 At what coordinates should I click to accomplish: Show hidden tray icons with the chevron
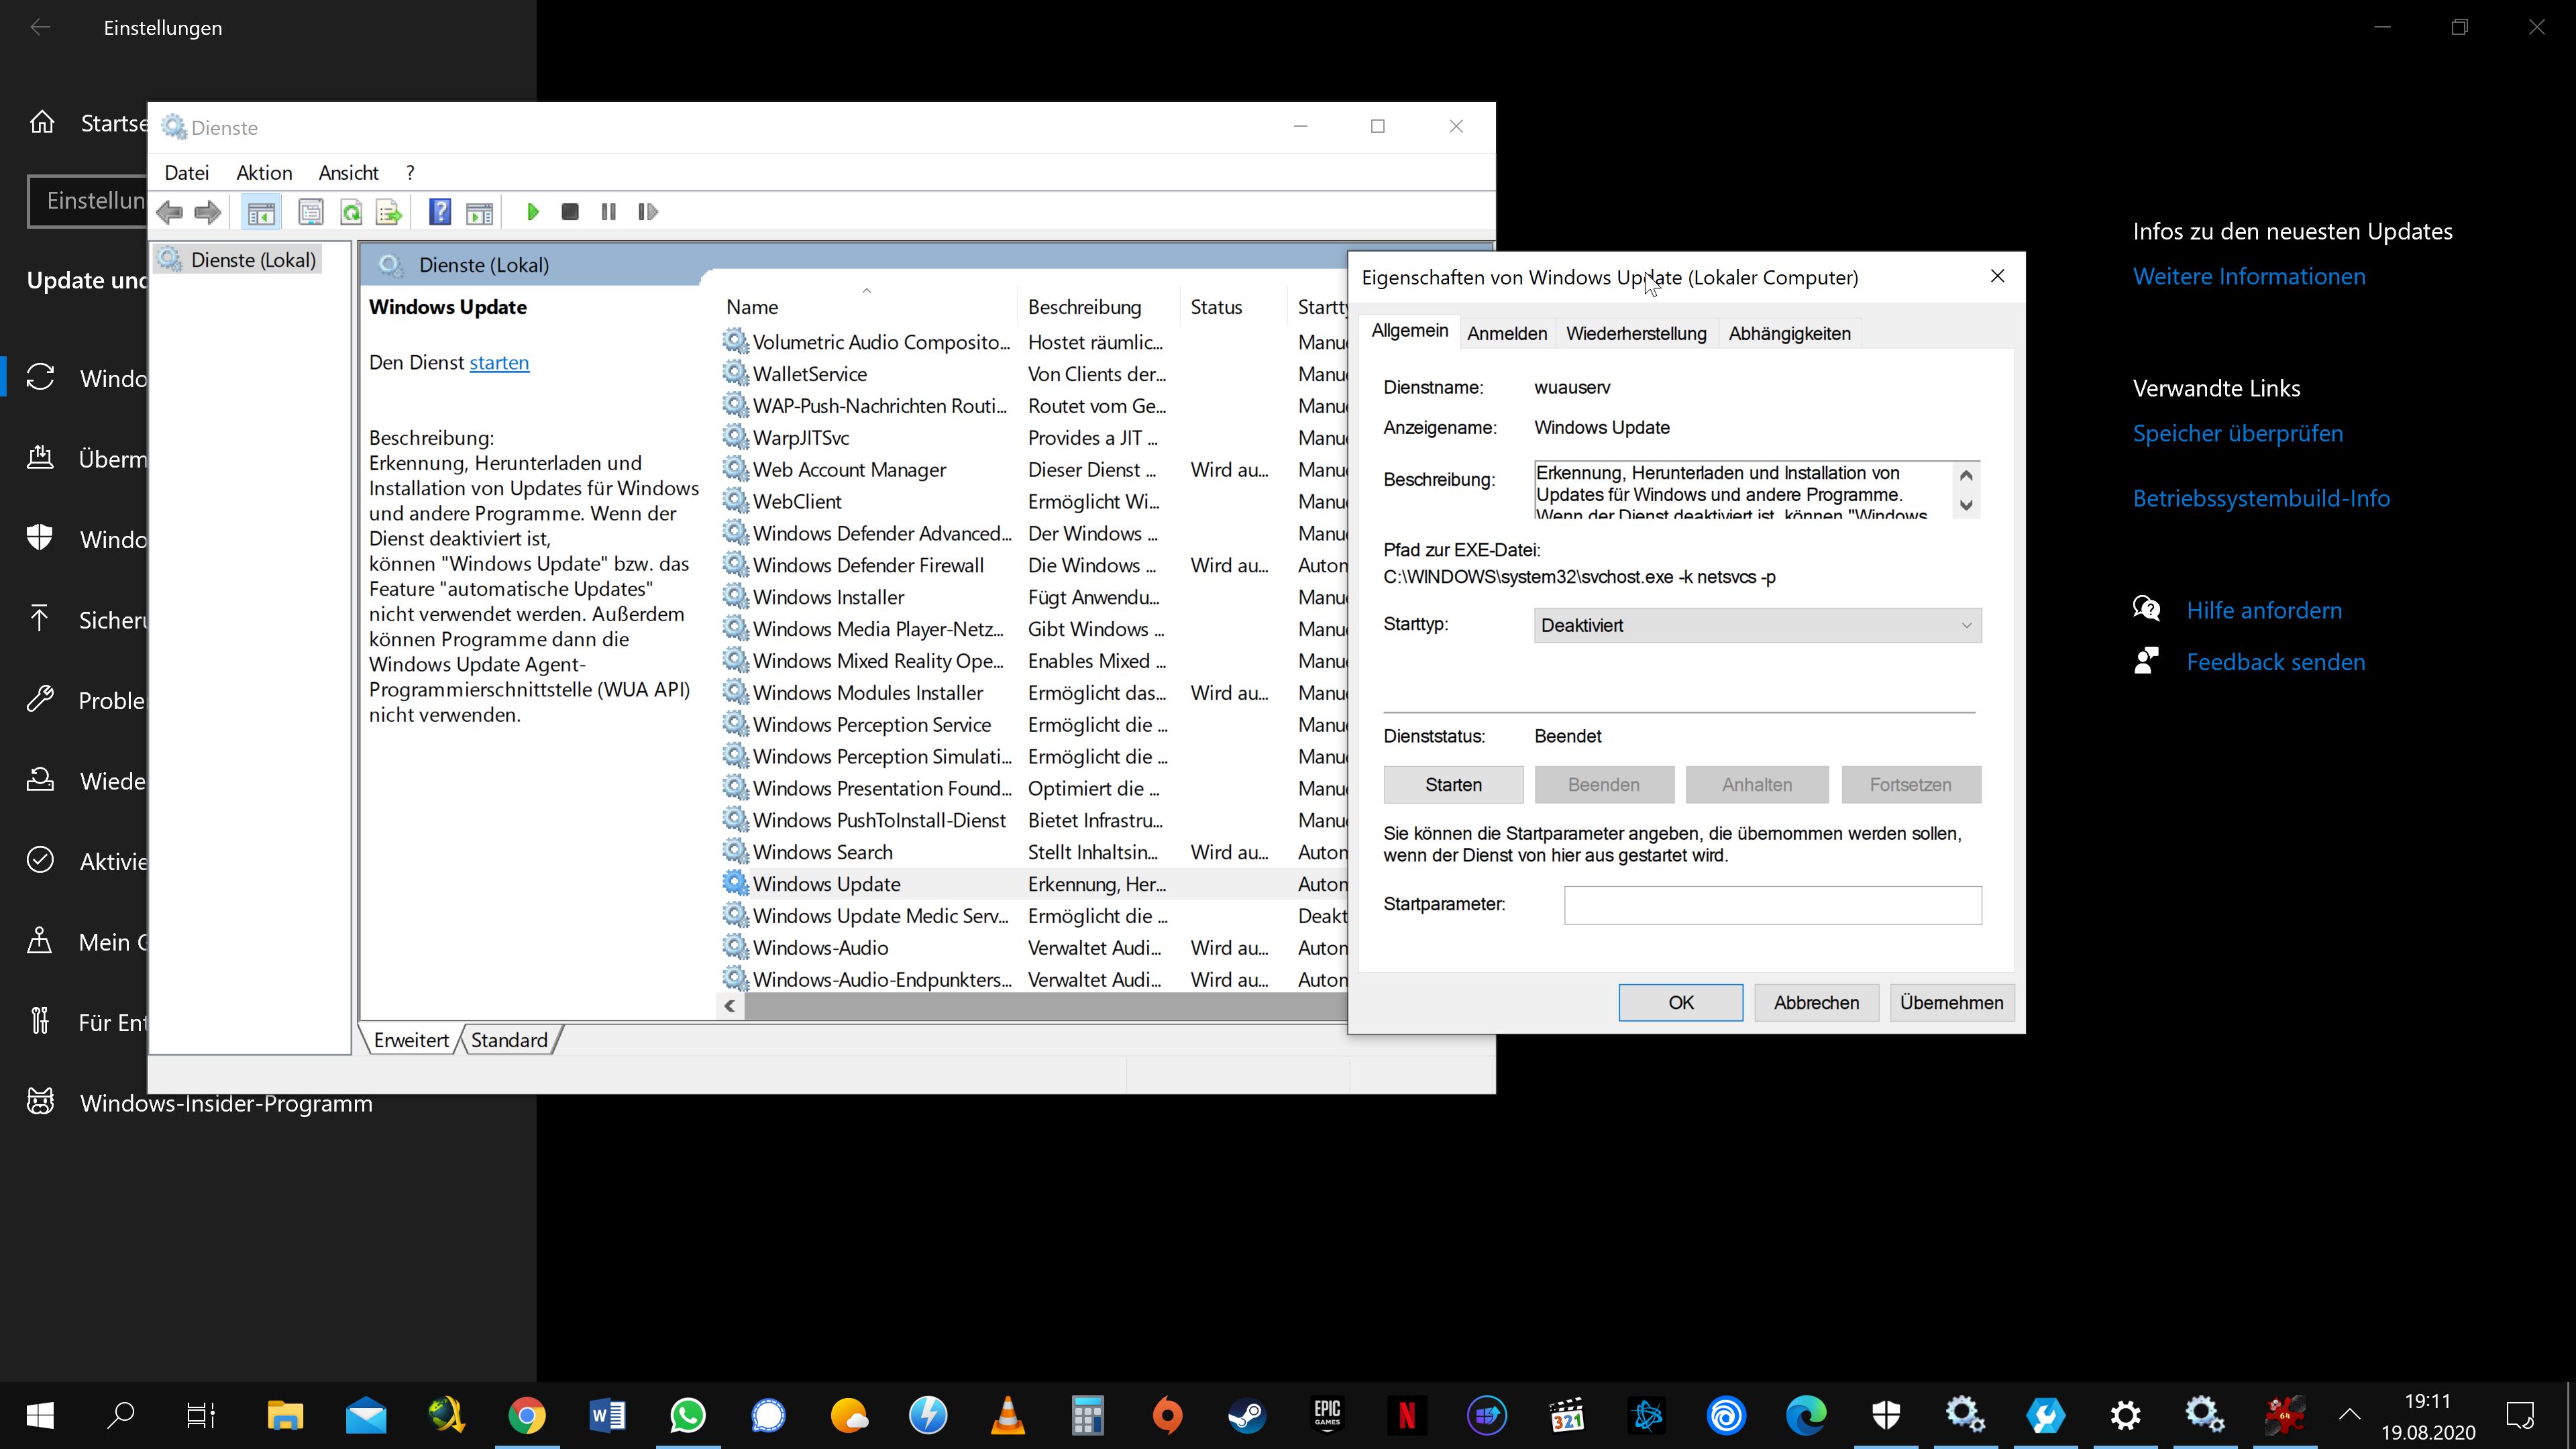click(2349, 1415)
